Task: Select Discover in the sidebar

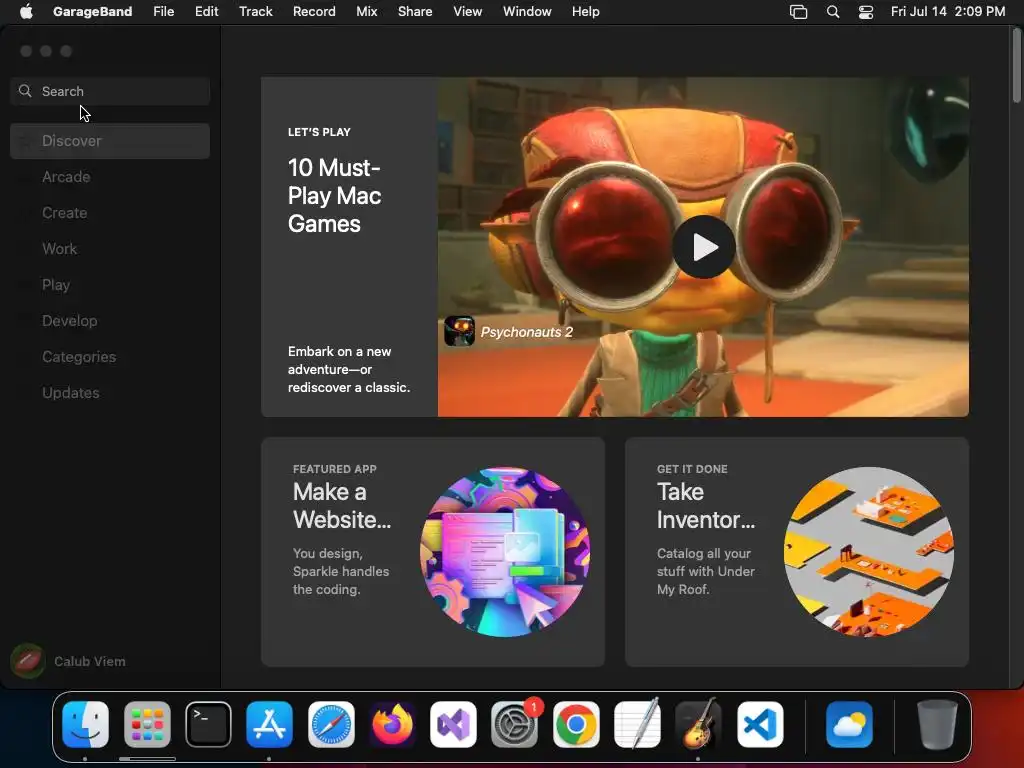Action: tap(110, 140)
